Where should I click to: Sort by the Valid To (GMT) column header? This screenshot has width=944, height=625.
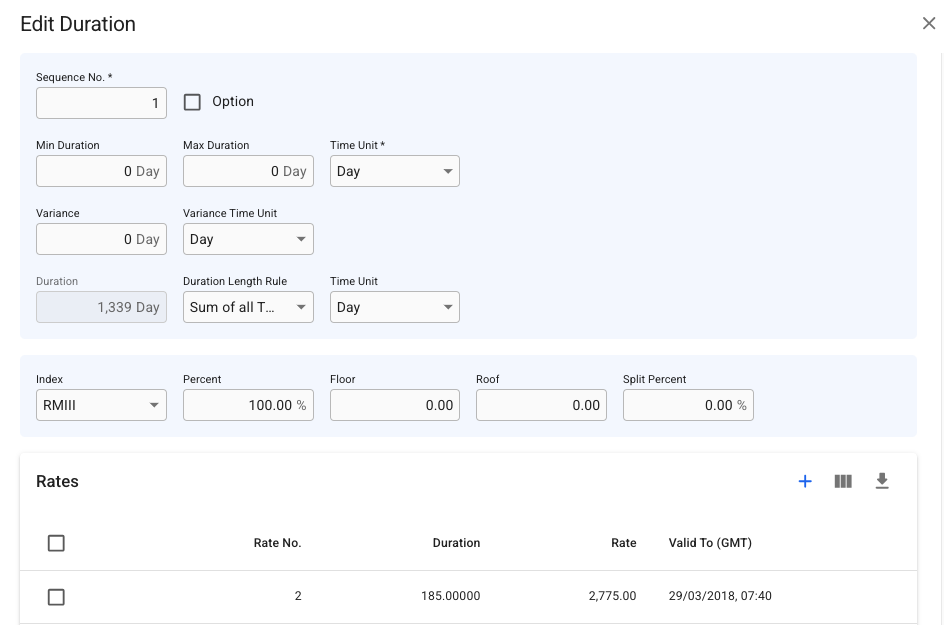click(710, 543)
